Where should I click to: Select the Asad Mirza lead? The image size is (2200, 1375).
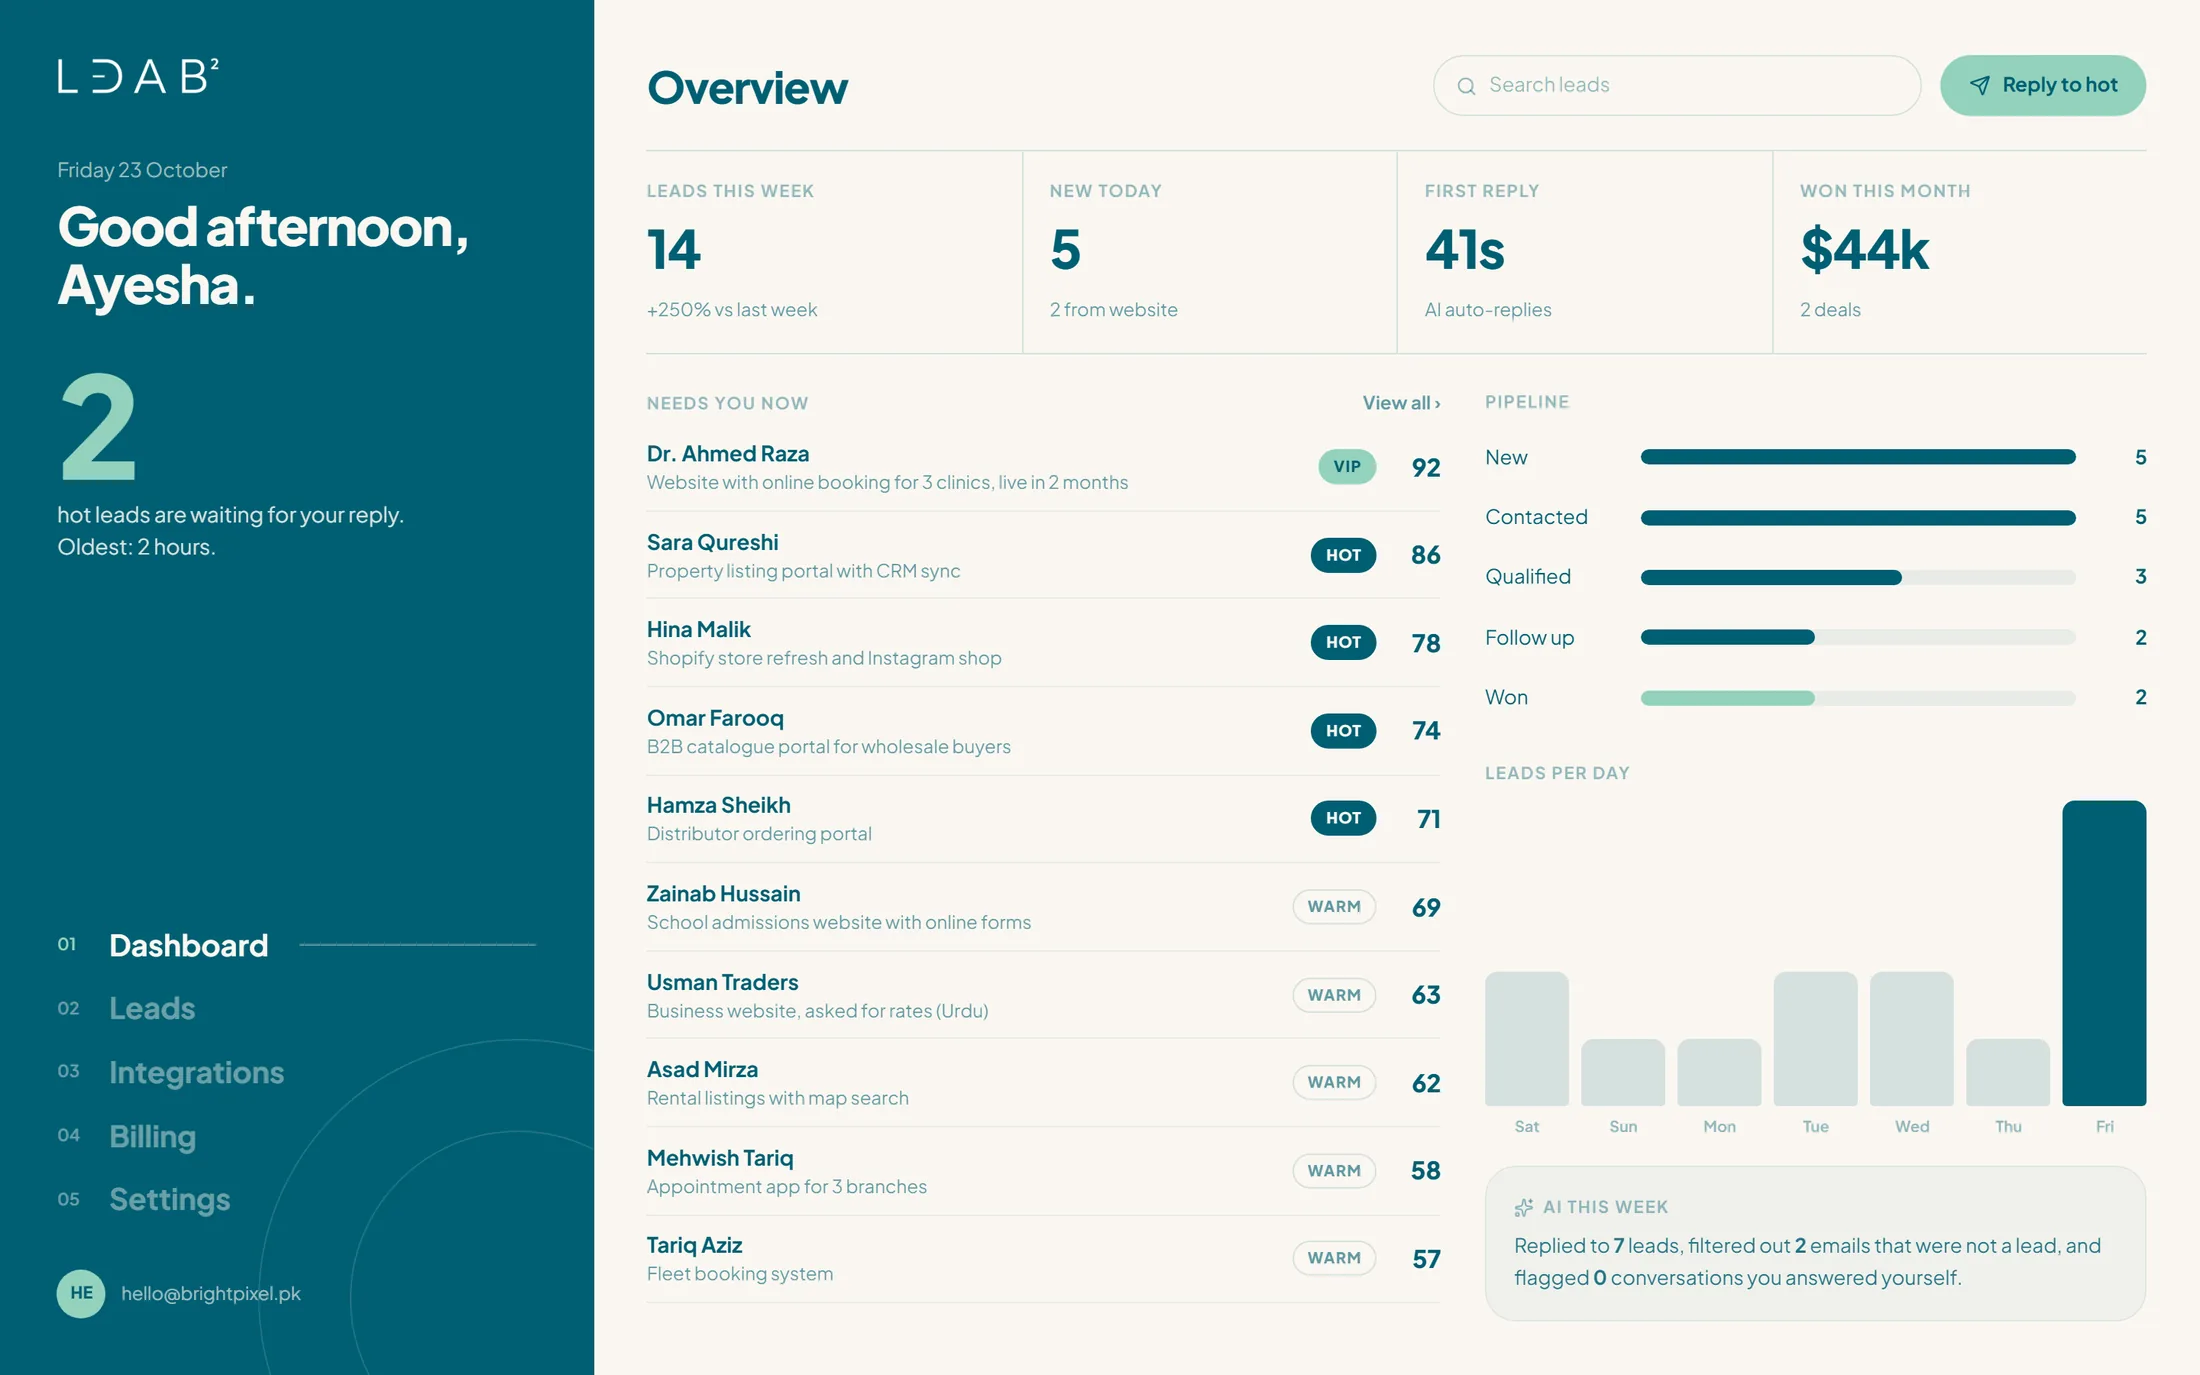[1043, 1083]
